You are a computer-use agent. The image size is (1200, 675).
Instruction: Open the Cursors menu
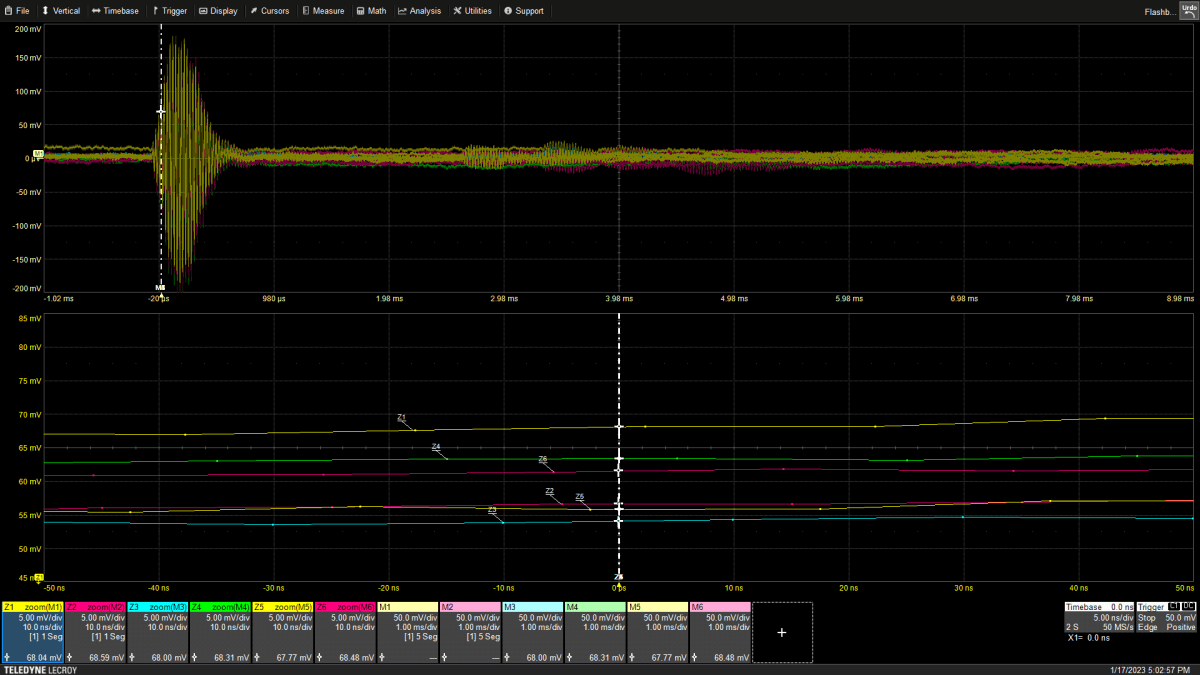[269, 11]
